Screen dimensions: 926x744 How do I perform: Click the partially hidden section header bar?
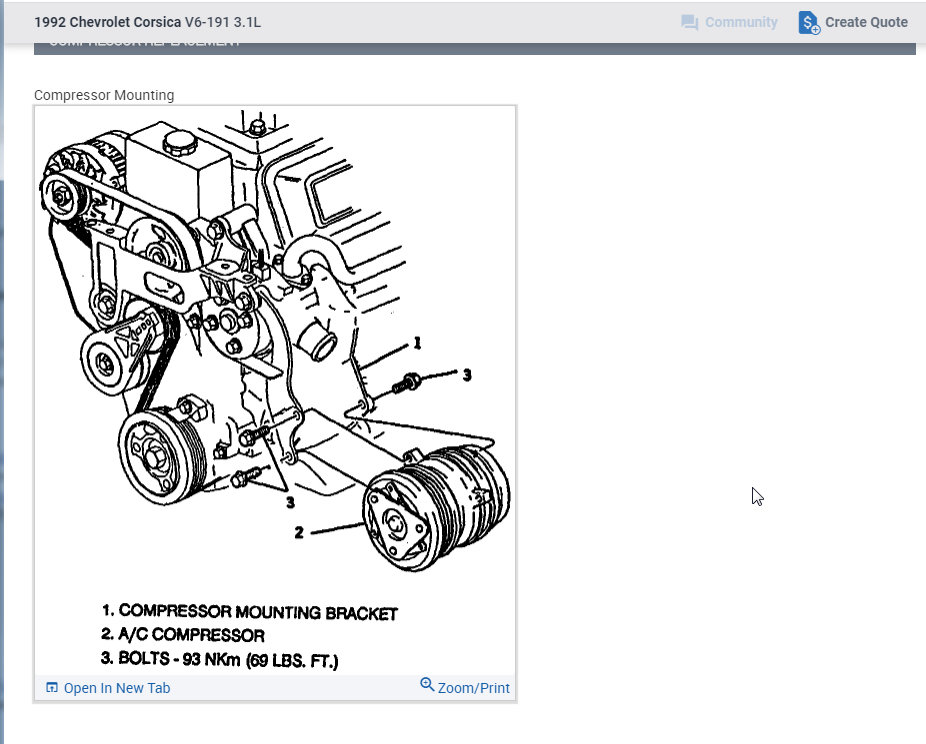click(x=475, y=48)
